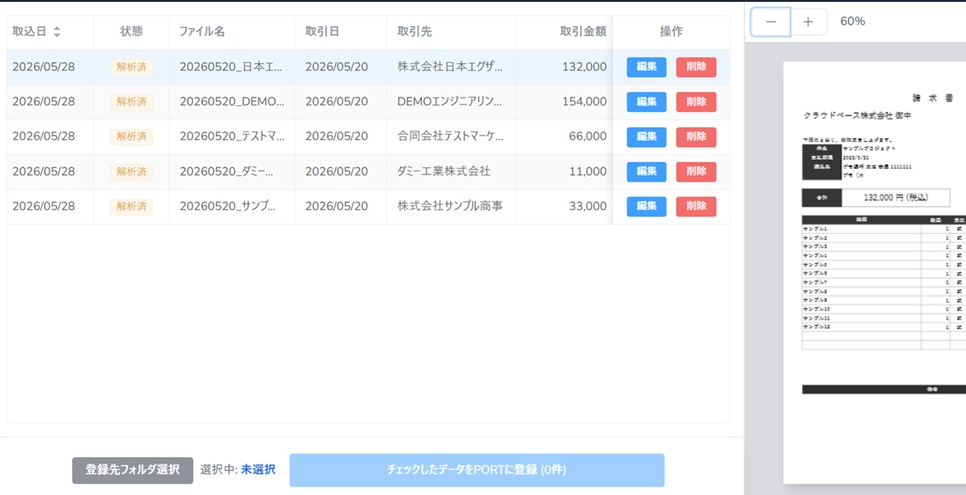Delete the 株式会社サンプル商事 row

point(696,207)
